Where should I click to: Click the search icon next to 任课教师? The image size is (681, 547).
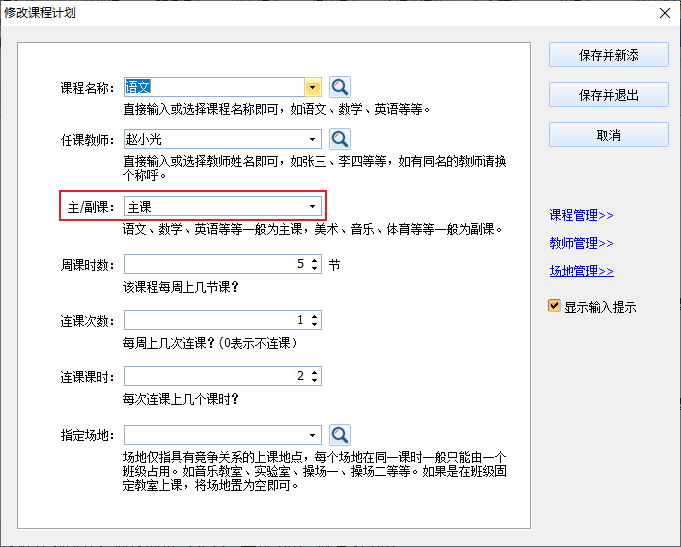click(x=340, y=139)
